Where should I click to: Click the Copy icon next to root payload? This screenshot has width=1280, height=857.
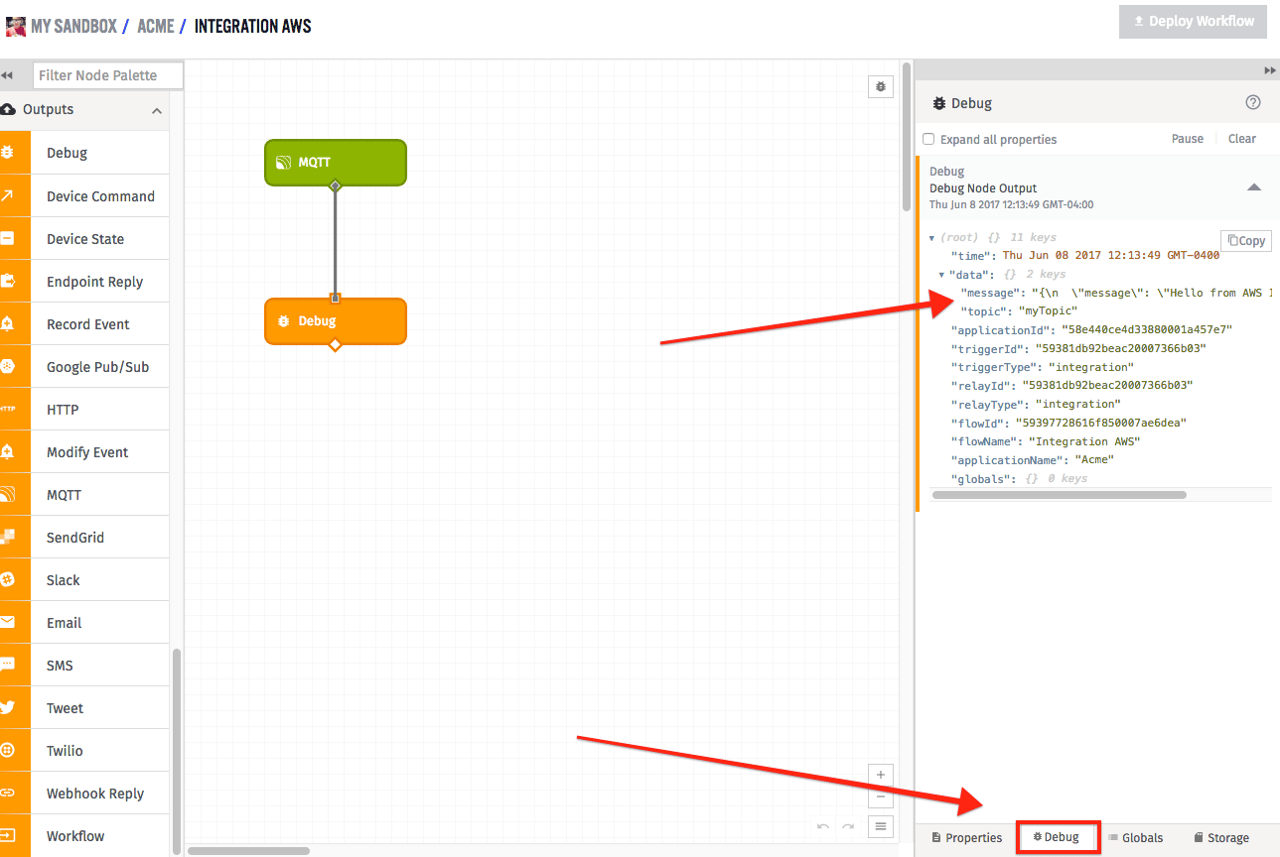(x=1245, y=240)
